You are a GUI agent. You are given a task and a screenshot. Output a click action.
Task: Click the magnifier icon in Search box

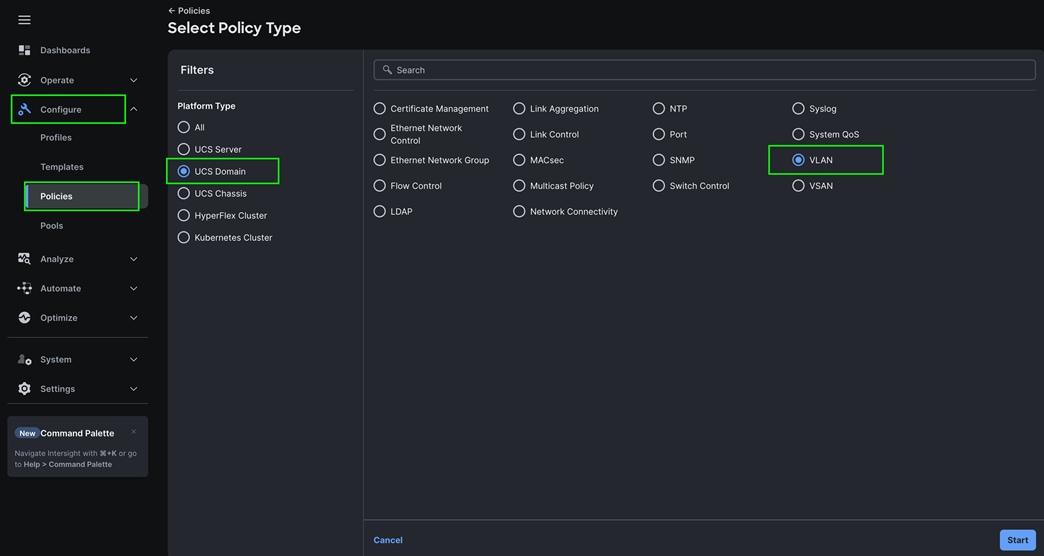coord(387,70)
